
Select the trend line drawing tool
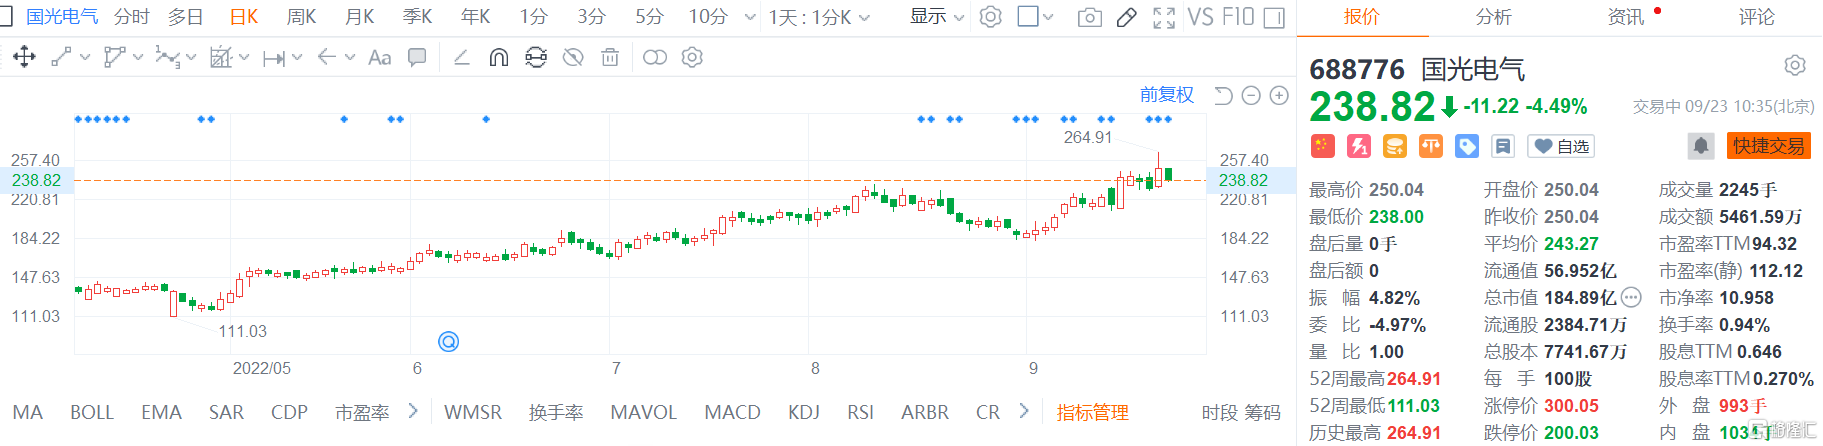[x=61, y=57]
